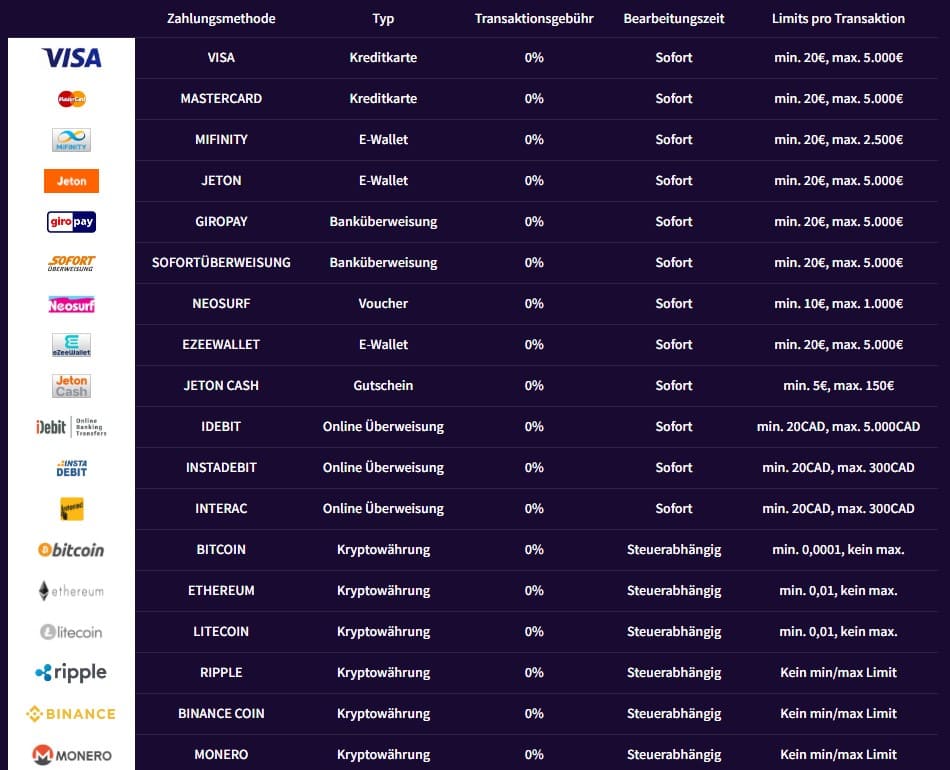Select the Binance logo
The height and width of the screenshot is (770, 950).
tap(71, 714)
